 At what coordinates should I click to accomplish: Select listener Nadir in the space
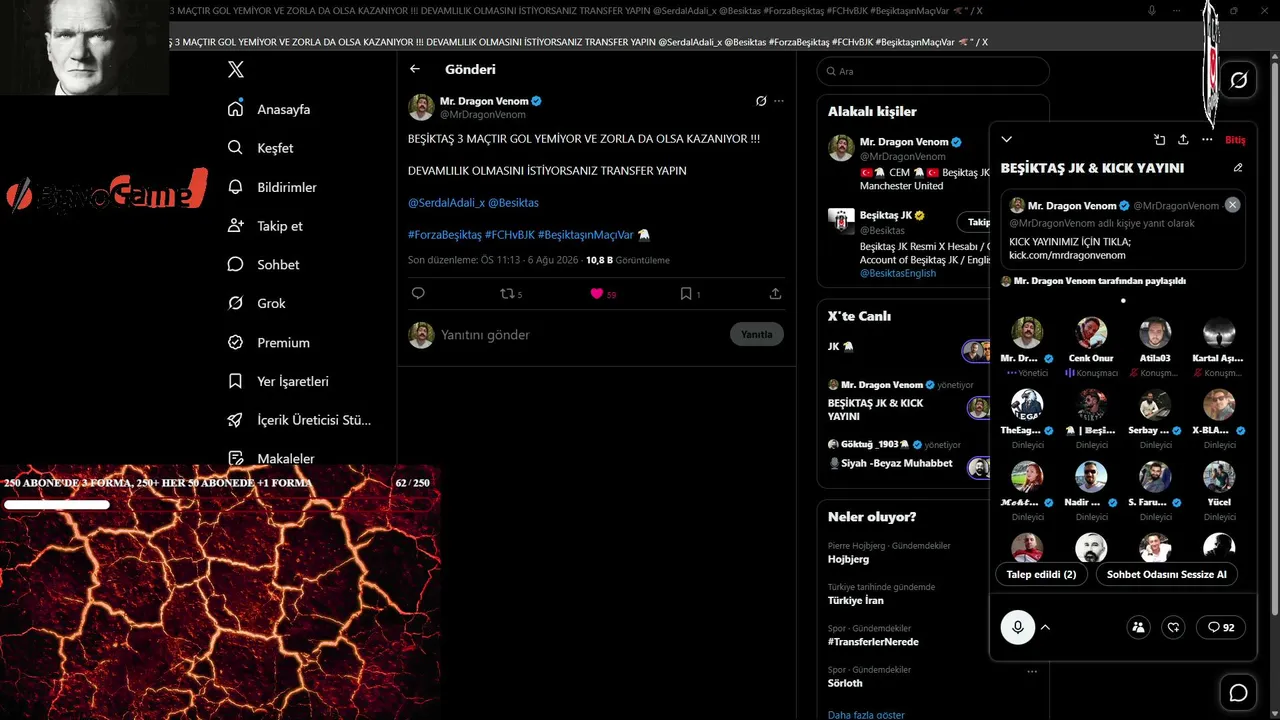tap(1091, 477)
